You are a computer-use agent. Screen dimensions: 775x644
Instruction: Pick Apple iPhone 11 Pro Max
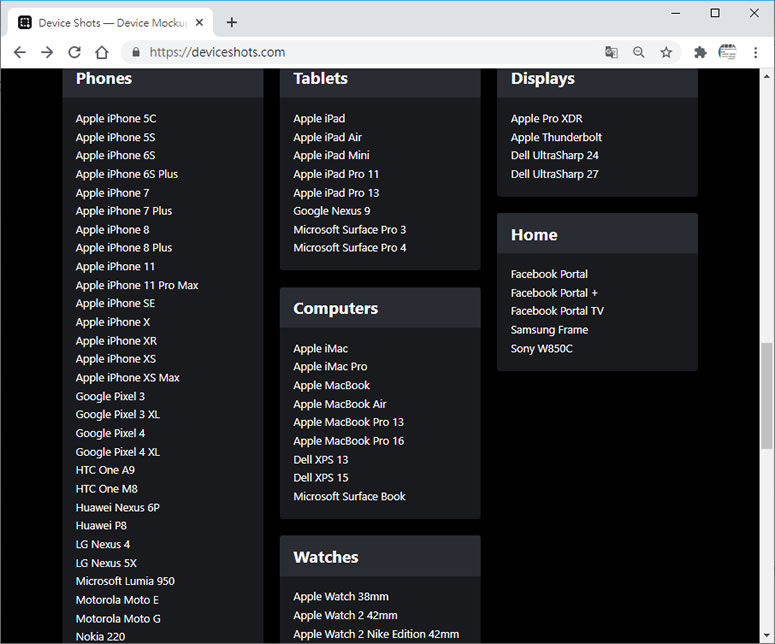click(x=137, y=285)
